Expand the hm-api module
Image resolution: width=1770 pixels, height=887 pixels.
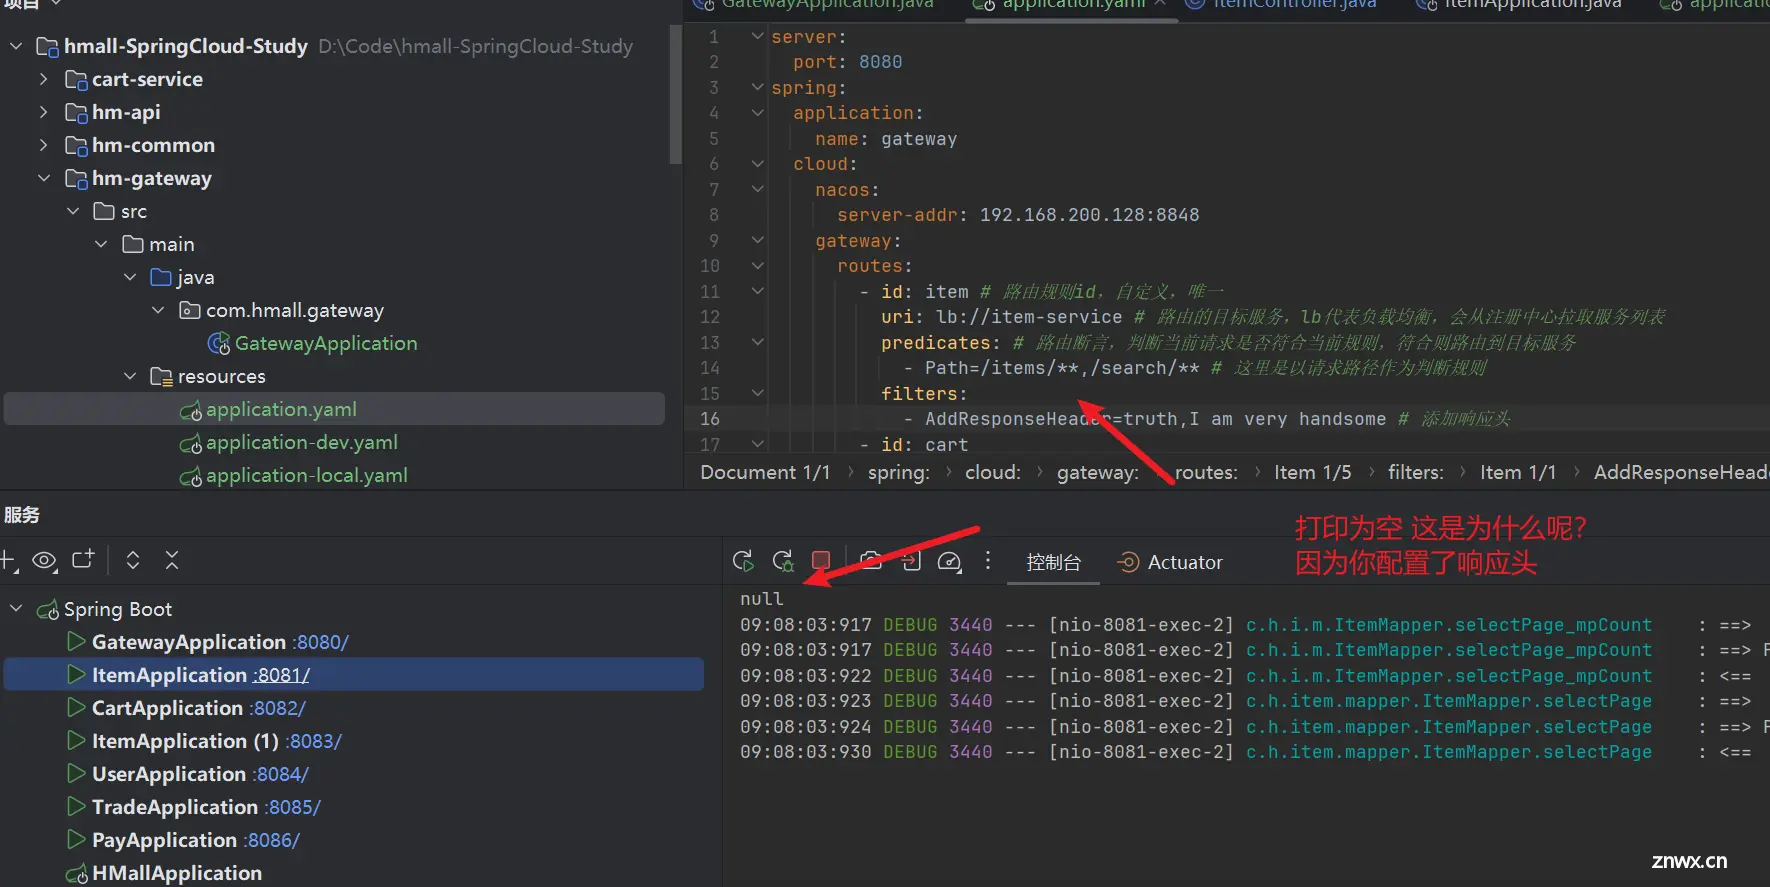point(43,112)
